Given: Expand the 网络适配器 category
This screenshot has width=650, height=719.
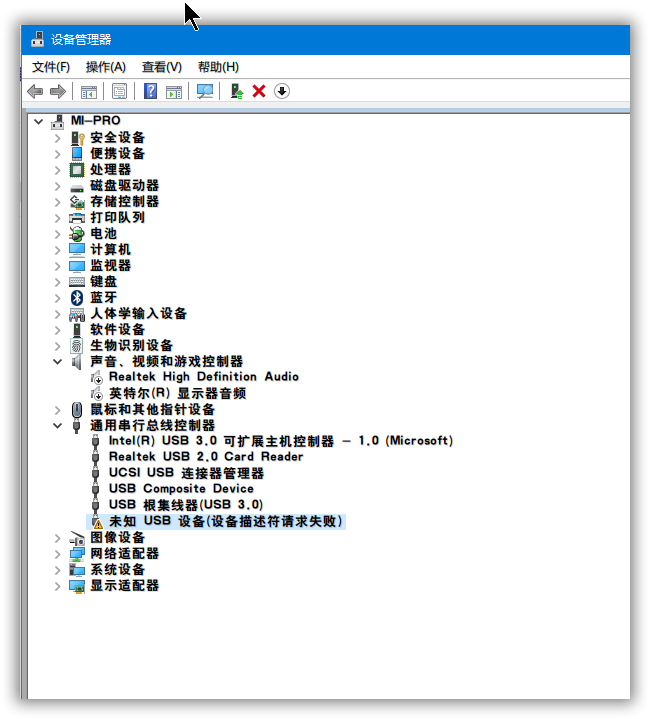Looking at the screenshot, I should (x=58, y=553).
